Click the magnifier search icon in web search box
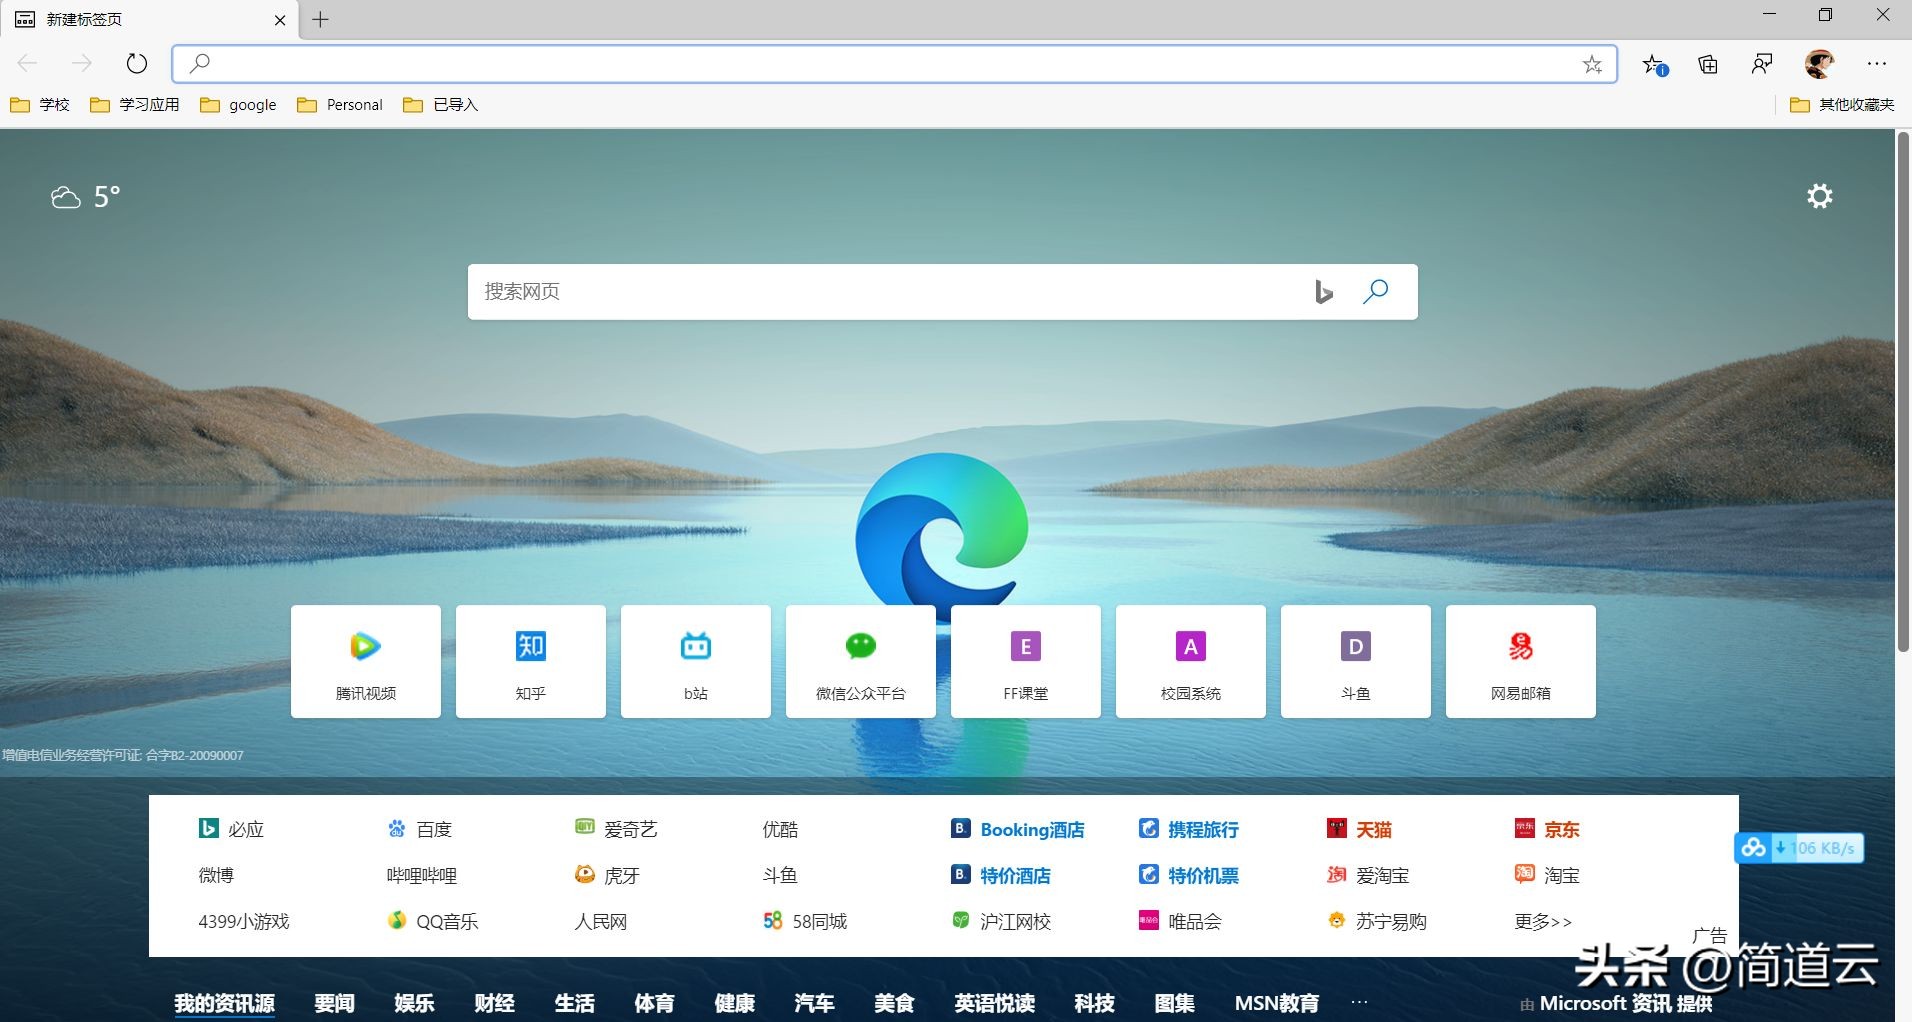This screenshot has width=1912, height=1022. point(1375,292)
